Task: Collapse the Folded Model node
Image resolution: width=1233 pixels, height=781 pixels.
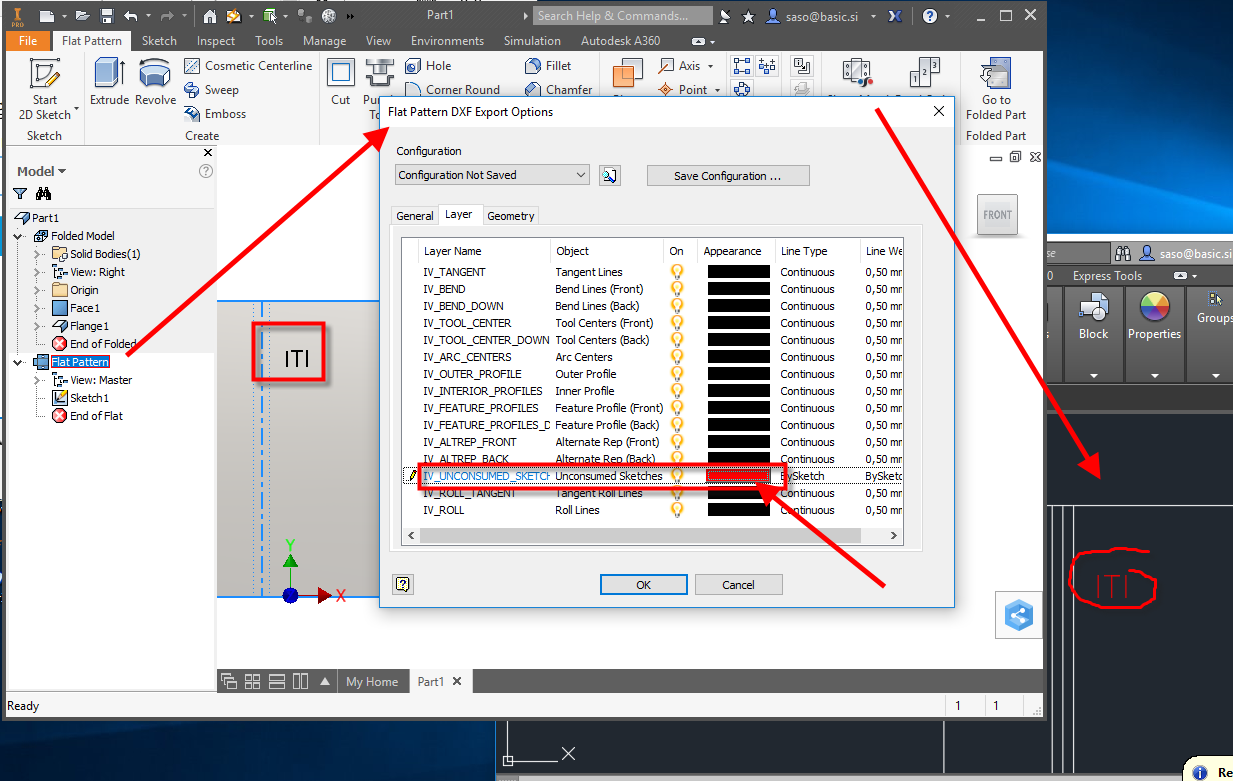Action: pyautogui.click(x=19, y=236)
